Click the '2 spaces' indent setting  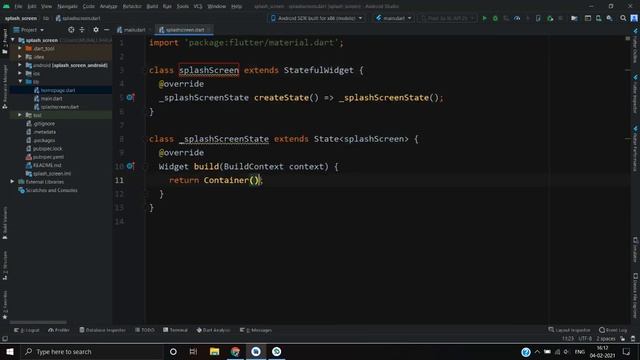click(606, 339)
